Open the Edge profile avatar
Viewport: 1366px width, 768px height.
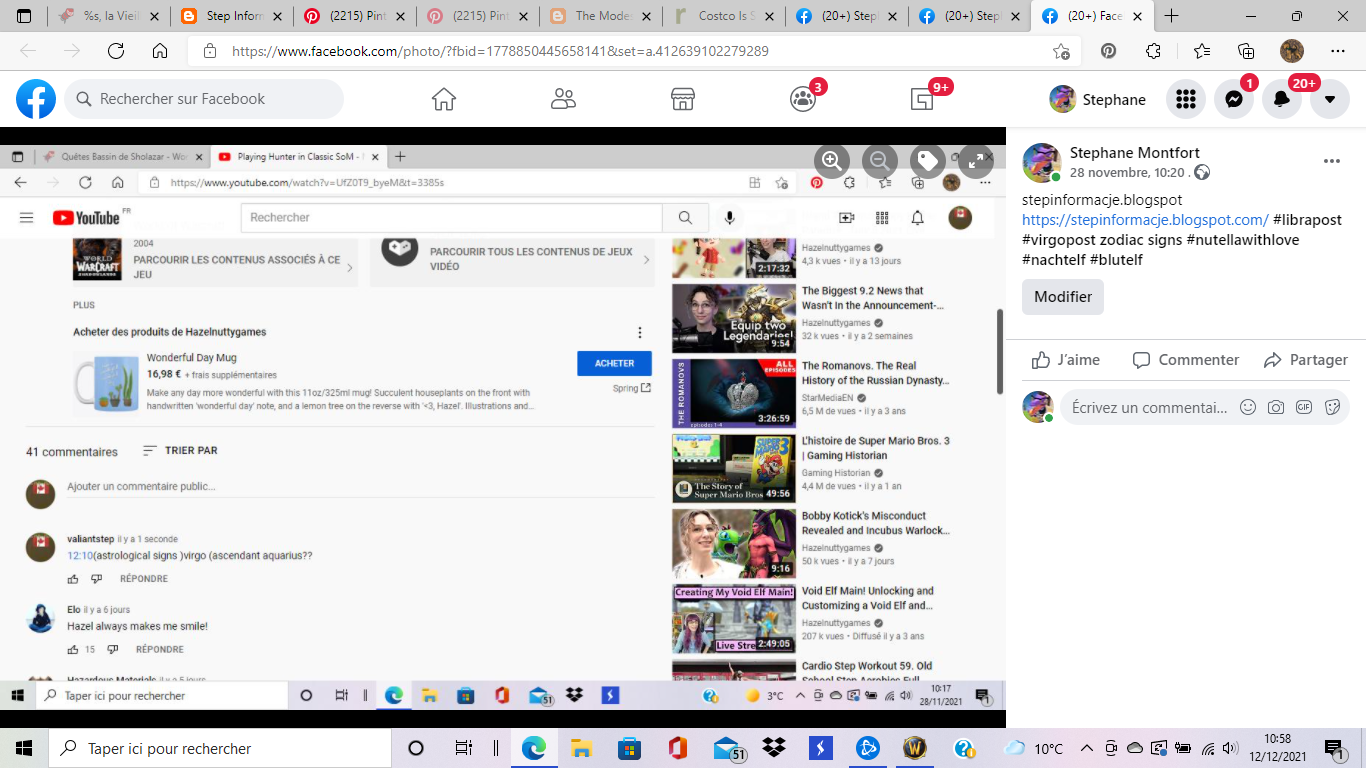click(x=1292, y=51)
